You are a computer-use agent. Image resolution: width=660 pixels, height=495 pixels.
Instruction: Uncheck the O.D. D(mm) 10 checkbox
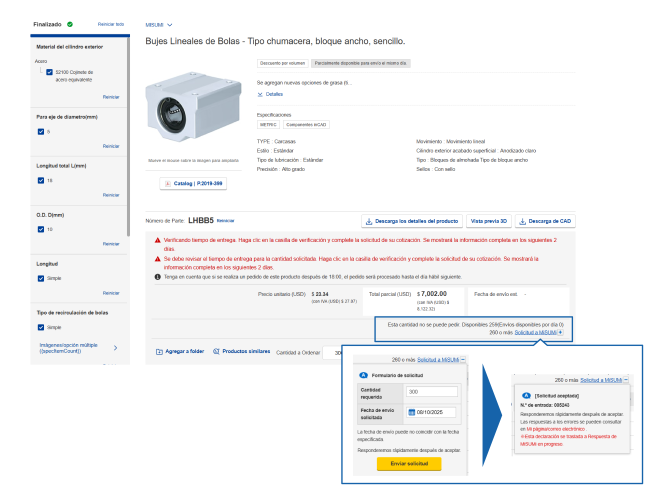(x=39, y=229)
